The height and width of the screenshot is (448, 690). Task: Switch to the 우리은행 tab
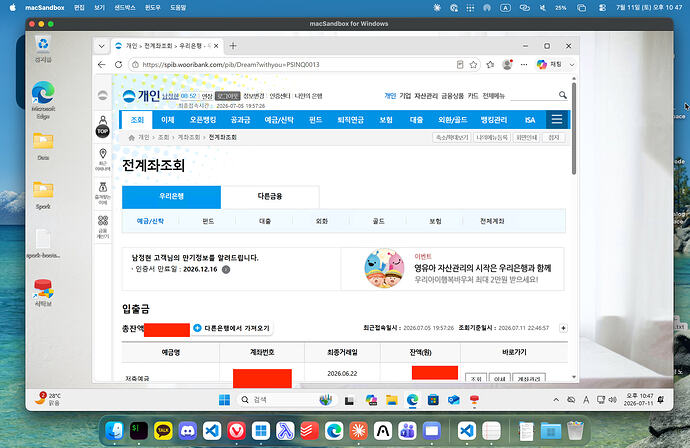[x=172, y=197]
